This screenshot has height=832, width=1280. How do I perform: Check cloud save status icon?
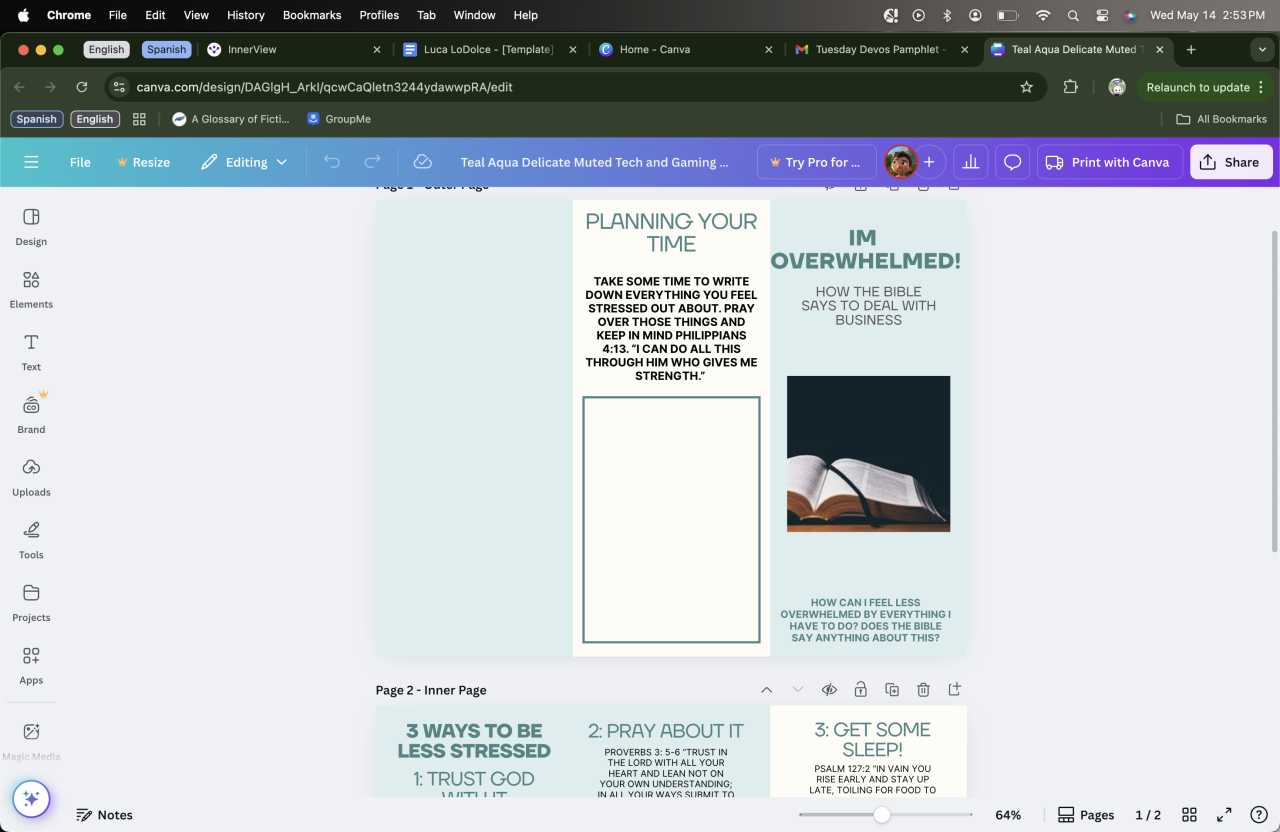[422, 162]
